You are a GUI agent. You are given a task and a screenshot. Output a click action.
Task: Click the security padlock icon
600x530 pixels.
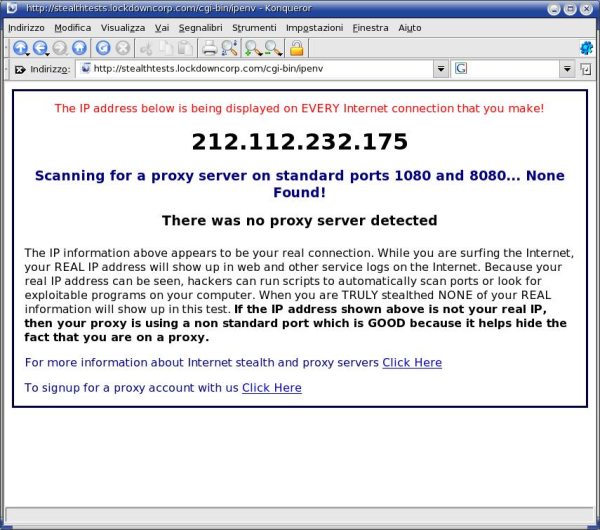click(297, 48)
